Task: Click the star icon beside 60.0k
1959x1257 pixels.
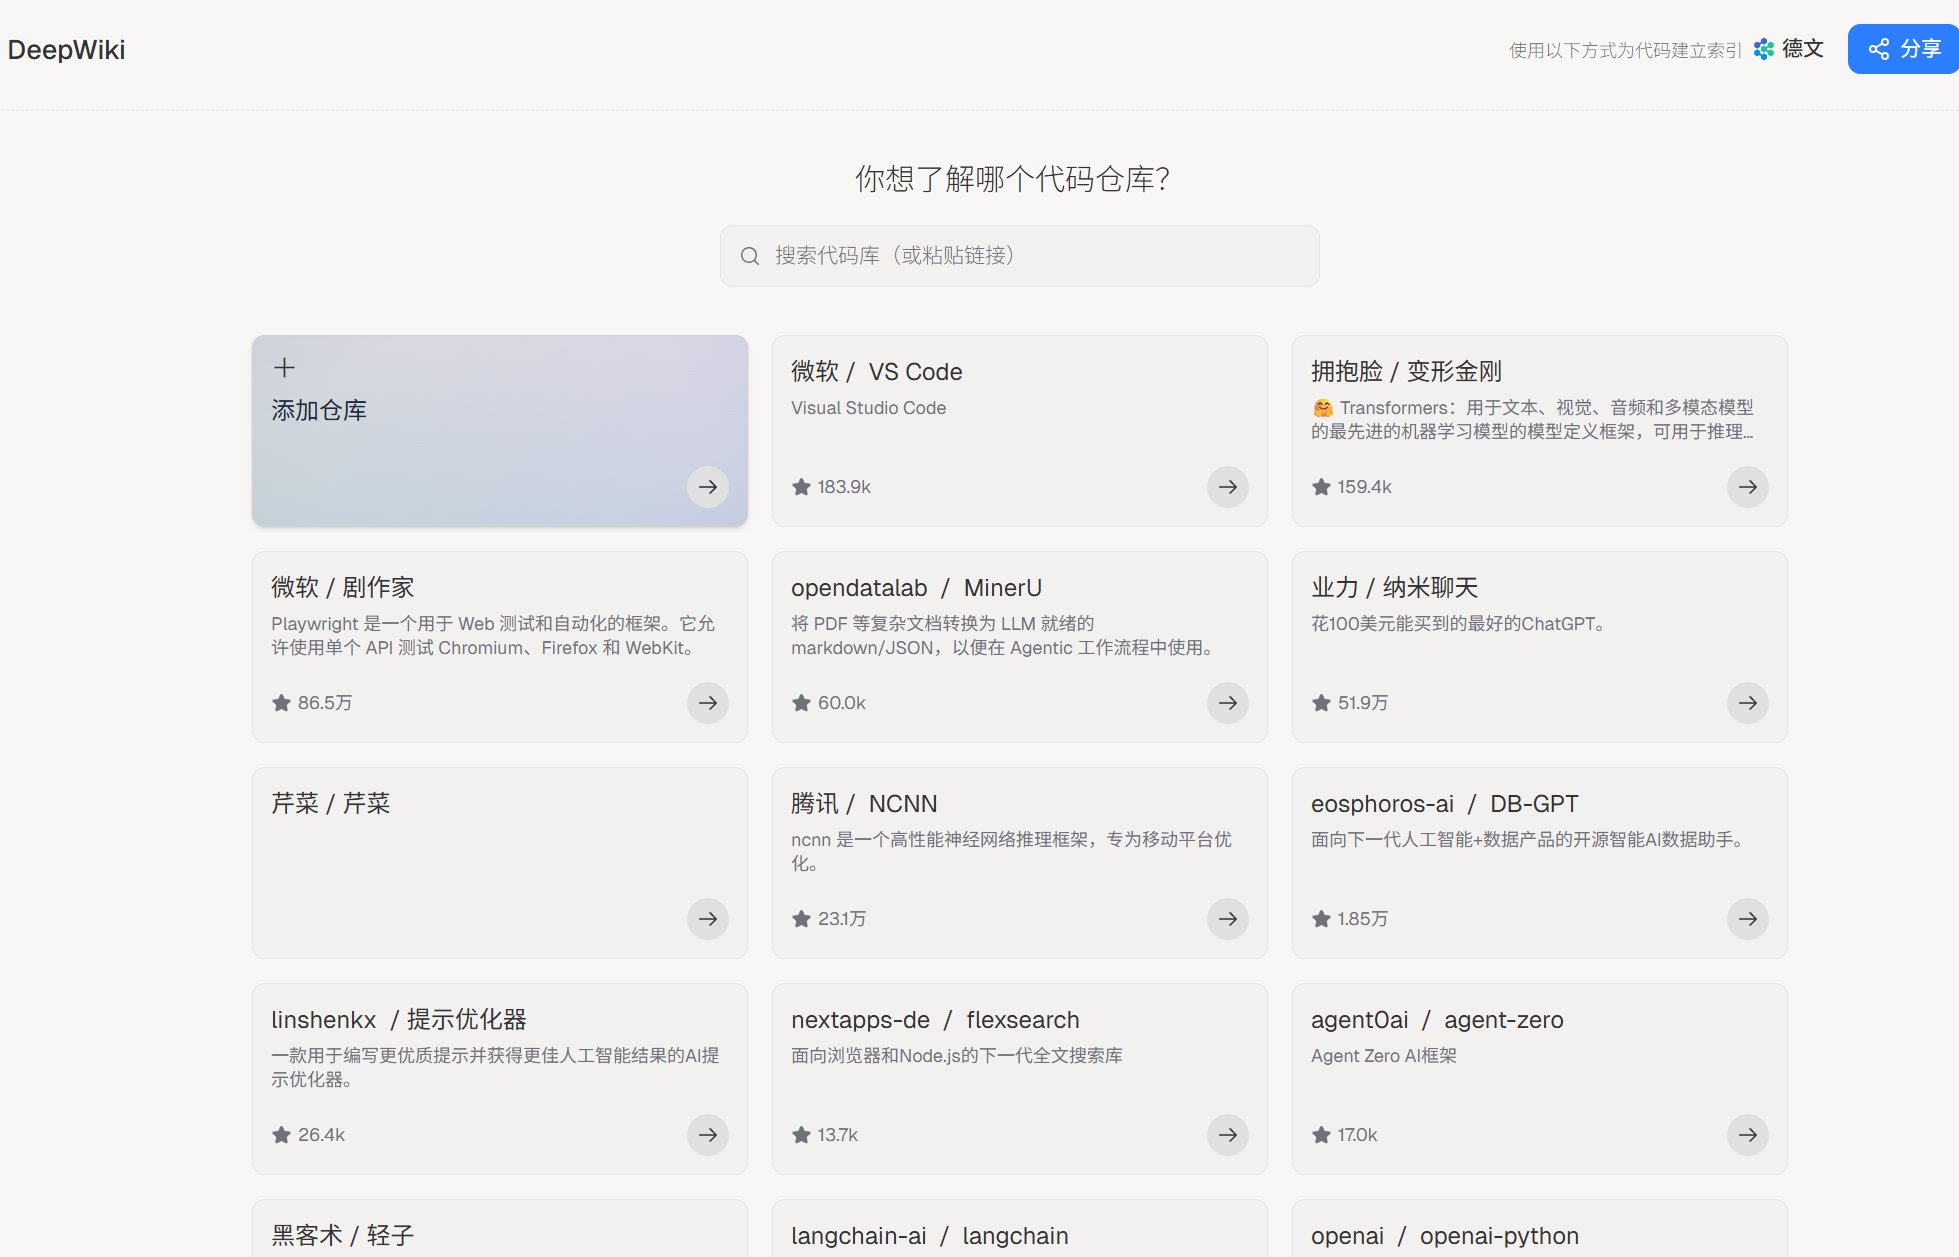Action: [x=801, y=703]
